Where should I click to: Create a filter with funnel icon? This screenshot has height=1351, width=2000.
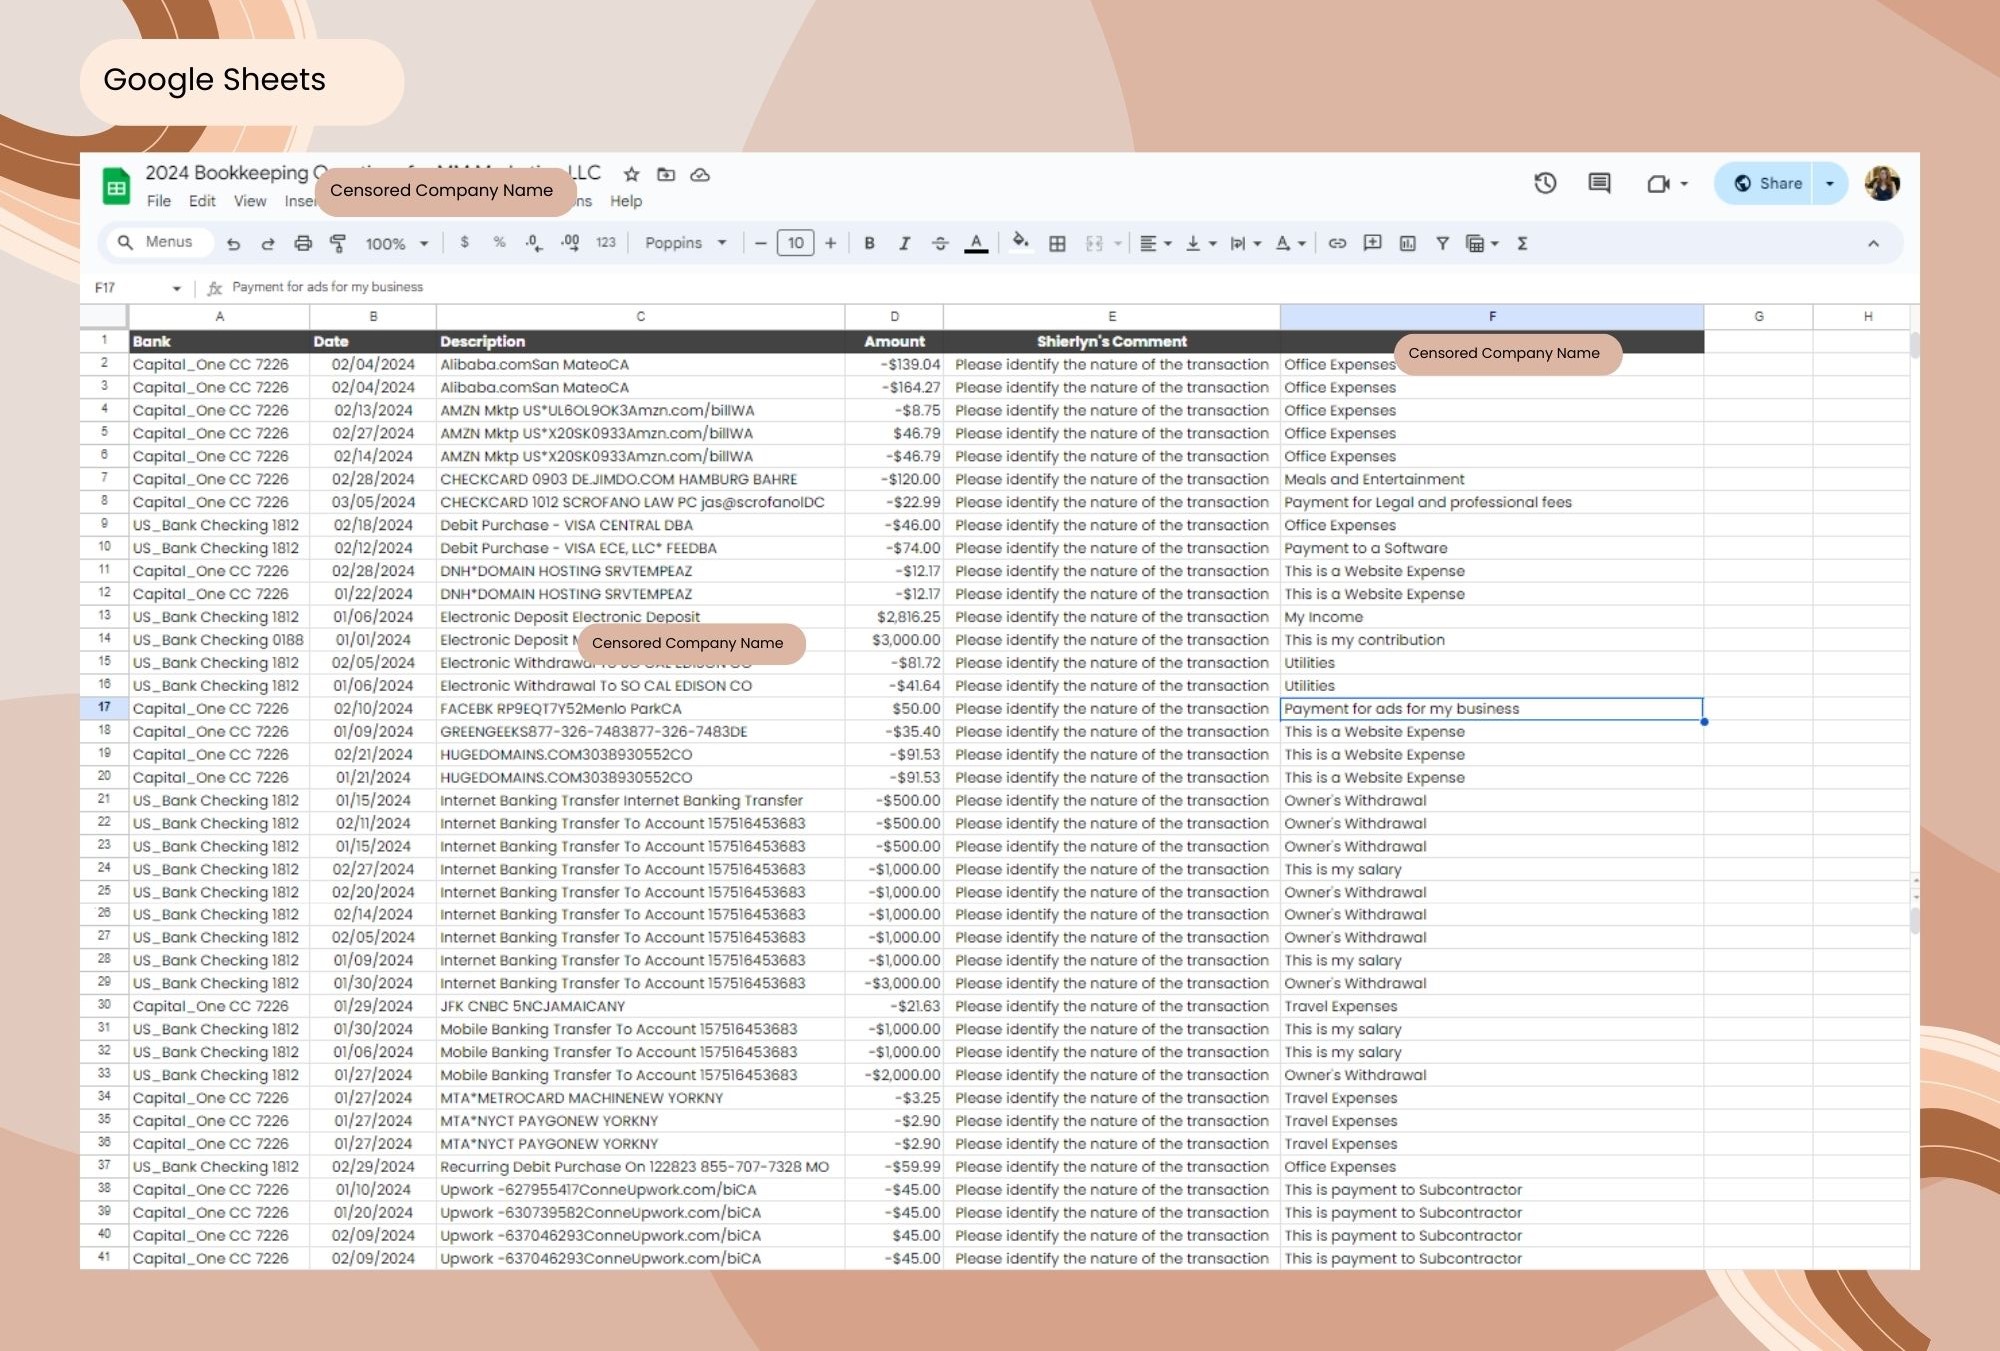[1442, 243]
